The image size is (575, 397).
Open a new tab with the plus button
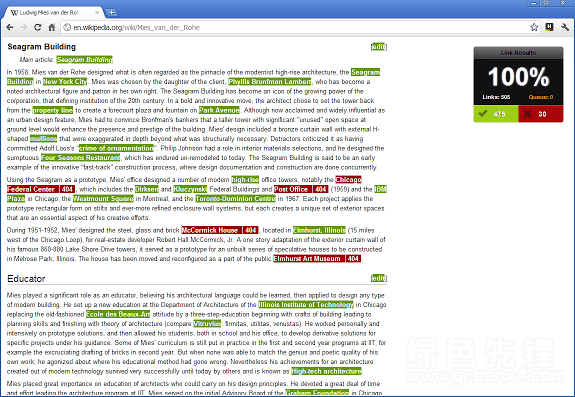point(111,12)
